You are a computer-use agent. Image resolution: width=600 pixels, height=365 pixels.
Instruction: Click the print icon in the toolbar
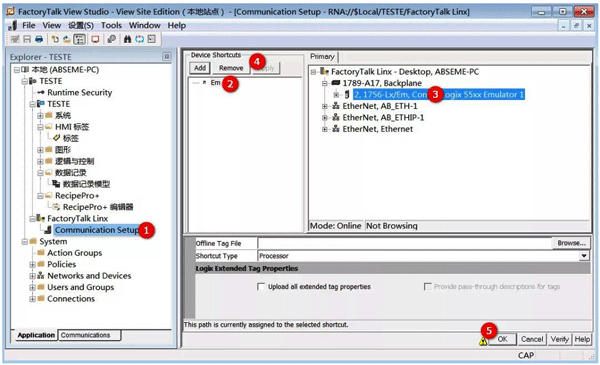click(x=39, y=39)
